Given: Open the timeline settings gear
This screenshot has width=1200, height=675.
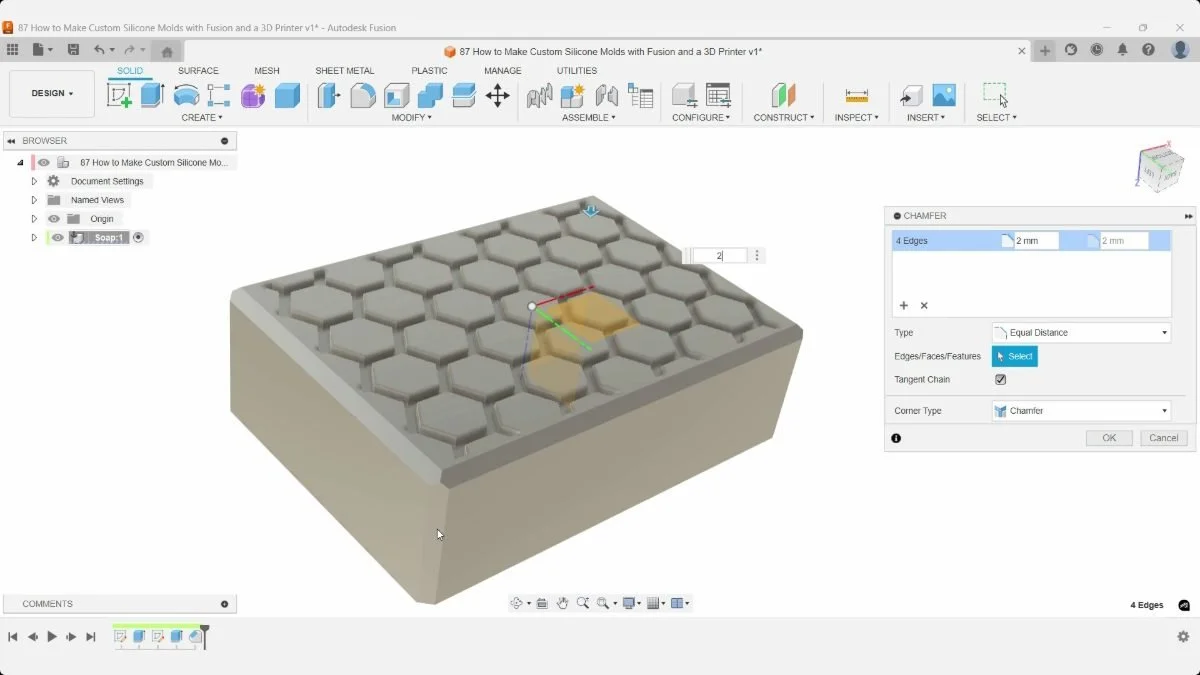Looking at the screenshot, I should click(x=1183, y=636).
